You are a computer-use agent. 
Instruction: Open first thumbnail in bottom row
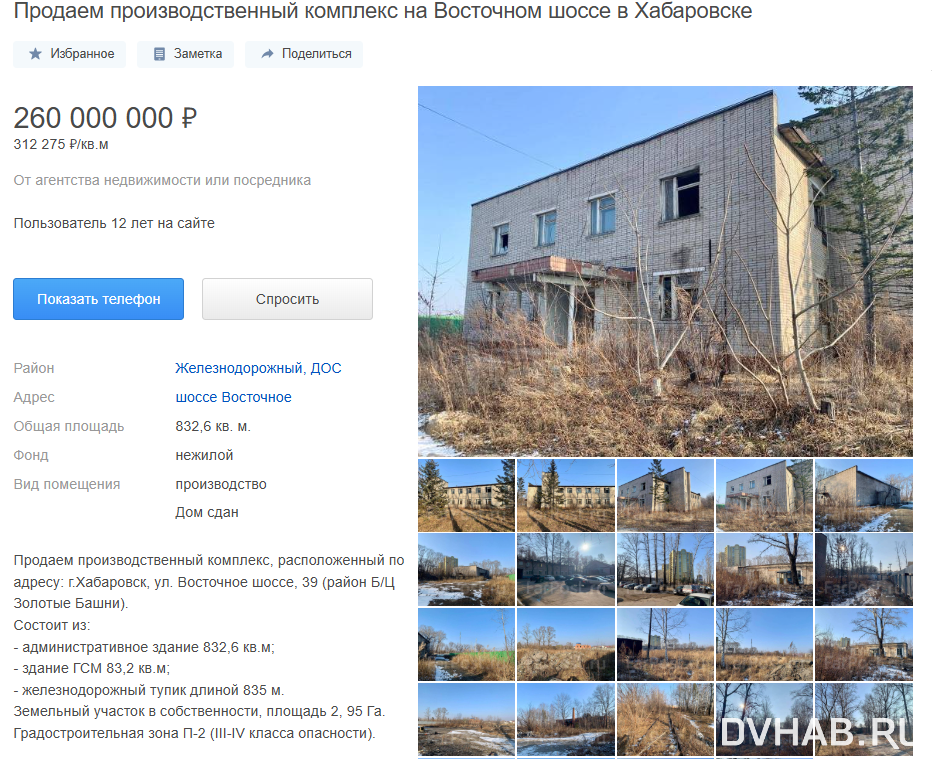pos(466,720)
